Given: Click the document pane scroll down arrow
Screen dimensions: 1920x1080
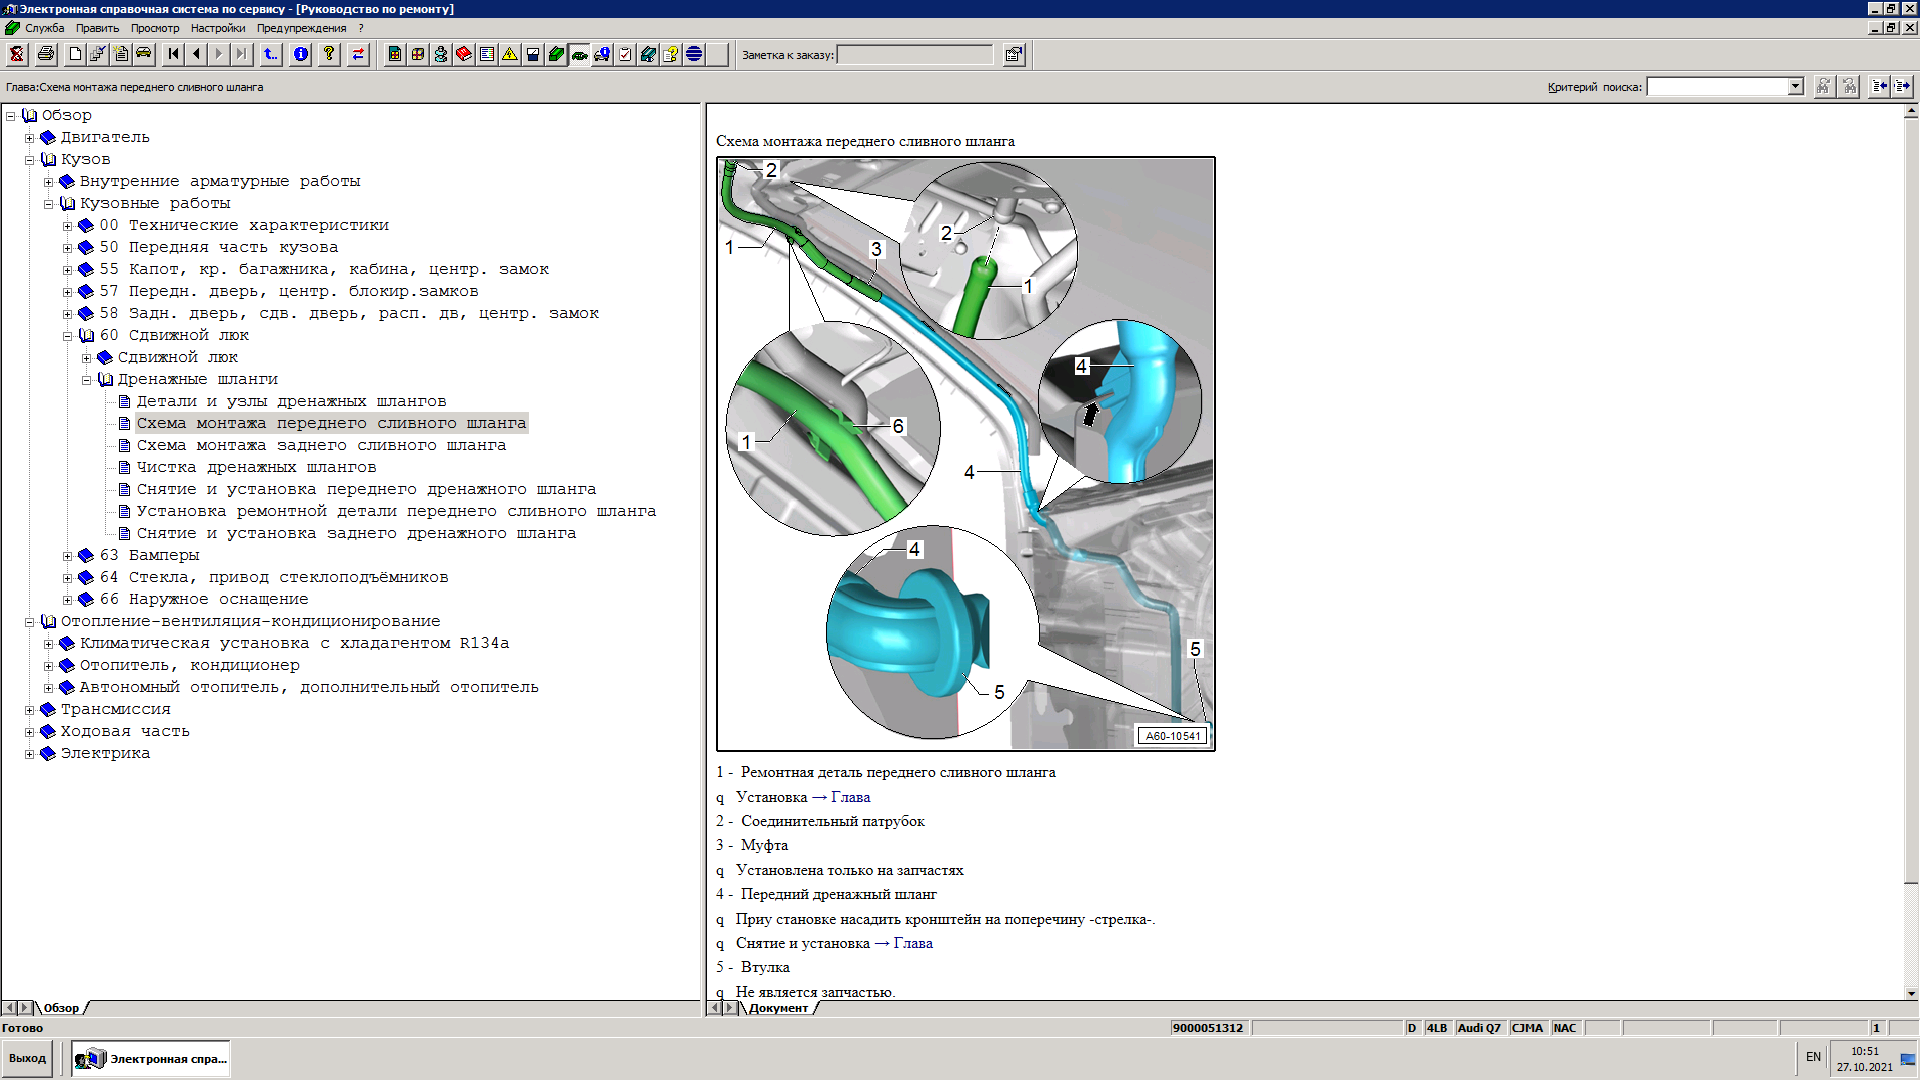Looking at the screenshot, I should (x=1911, y=994).
